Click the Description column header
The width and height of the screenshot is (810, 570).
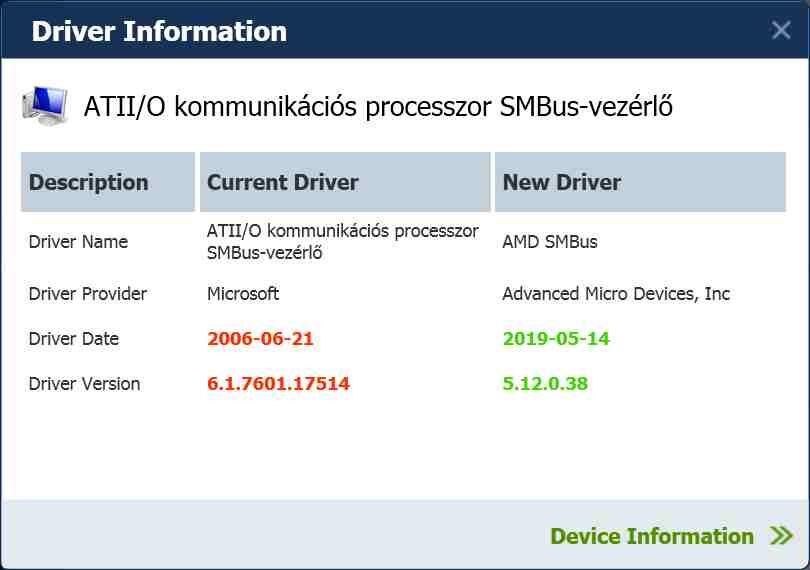pyautogui.click(x=89, y=182)
